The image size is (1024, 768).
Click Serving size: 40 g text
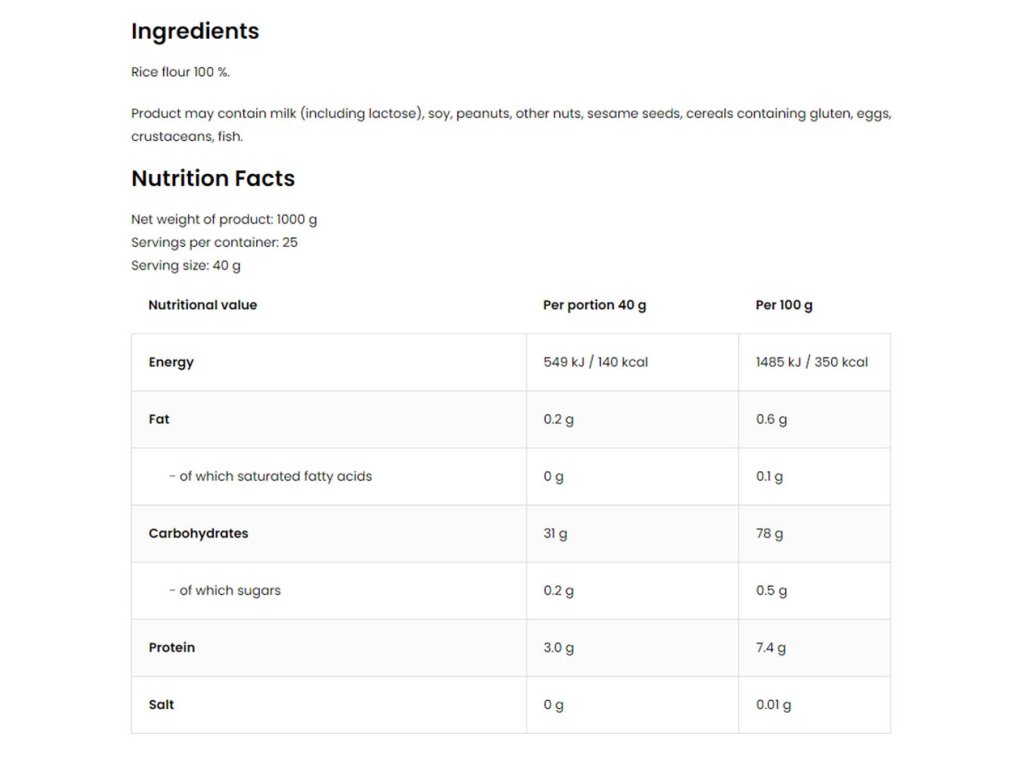(185, 266)
